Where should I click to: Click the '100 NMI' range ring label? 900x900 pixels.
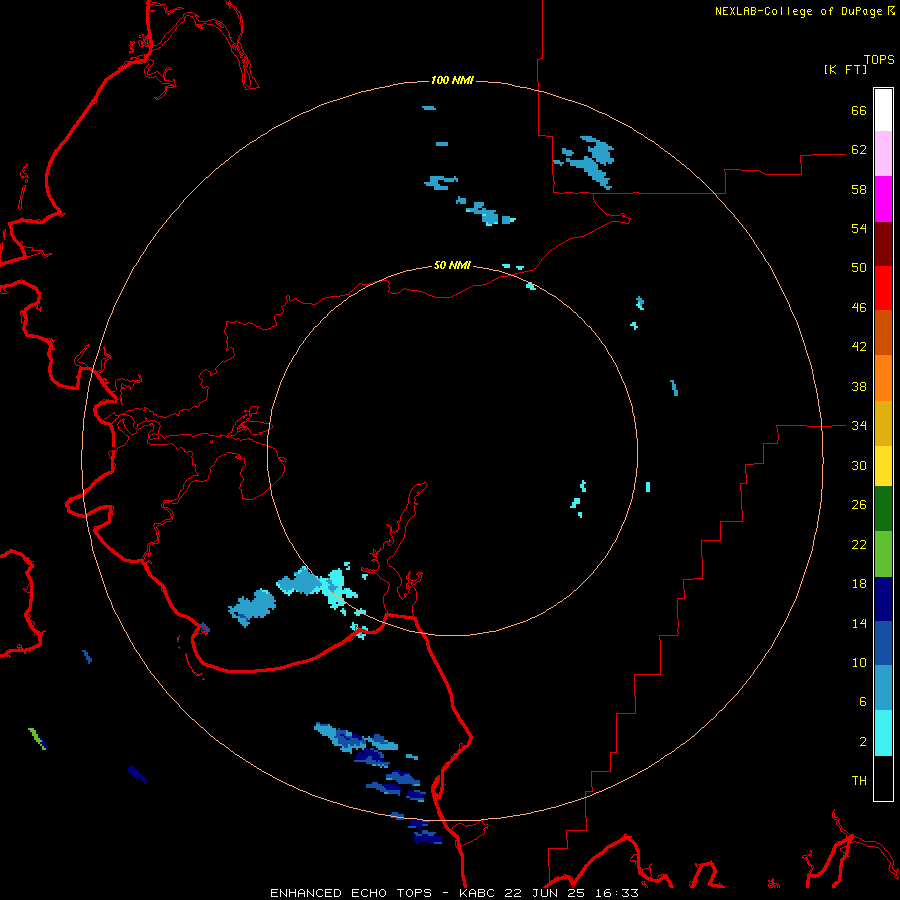point(452,80)
